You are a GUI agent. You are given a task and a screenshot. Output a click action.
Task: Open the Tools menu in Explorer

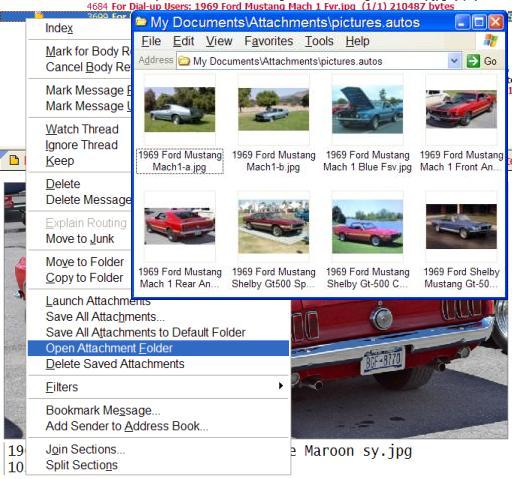(x=319, y=41)
